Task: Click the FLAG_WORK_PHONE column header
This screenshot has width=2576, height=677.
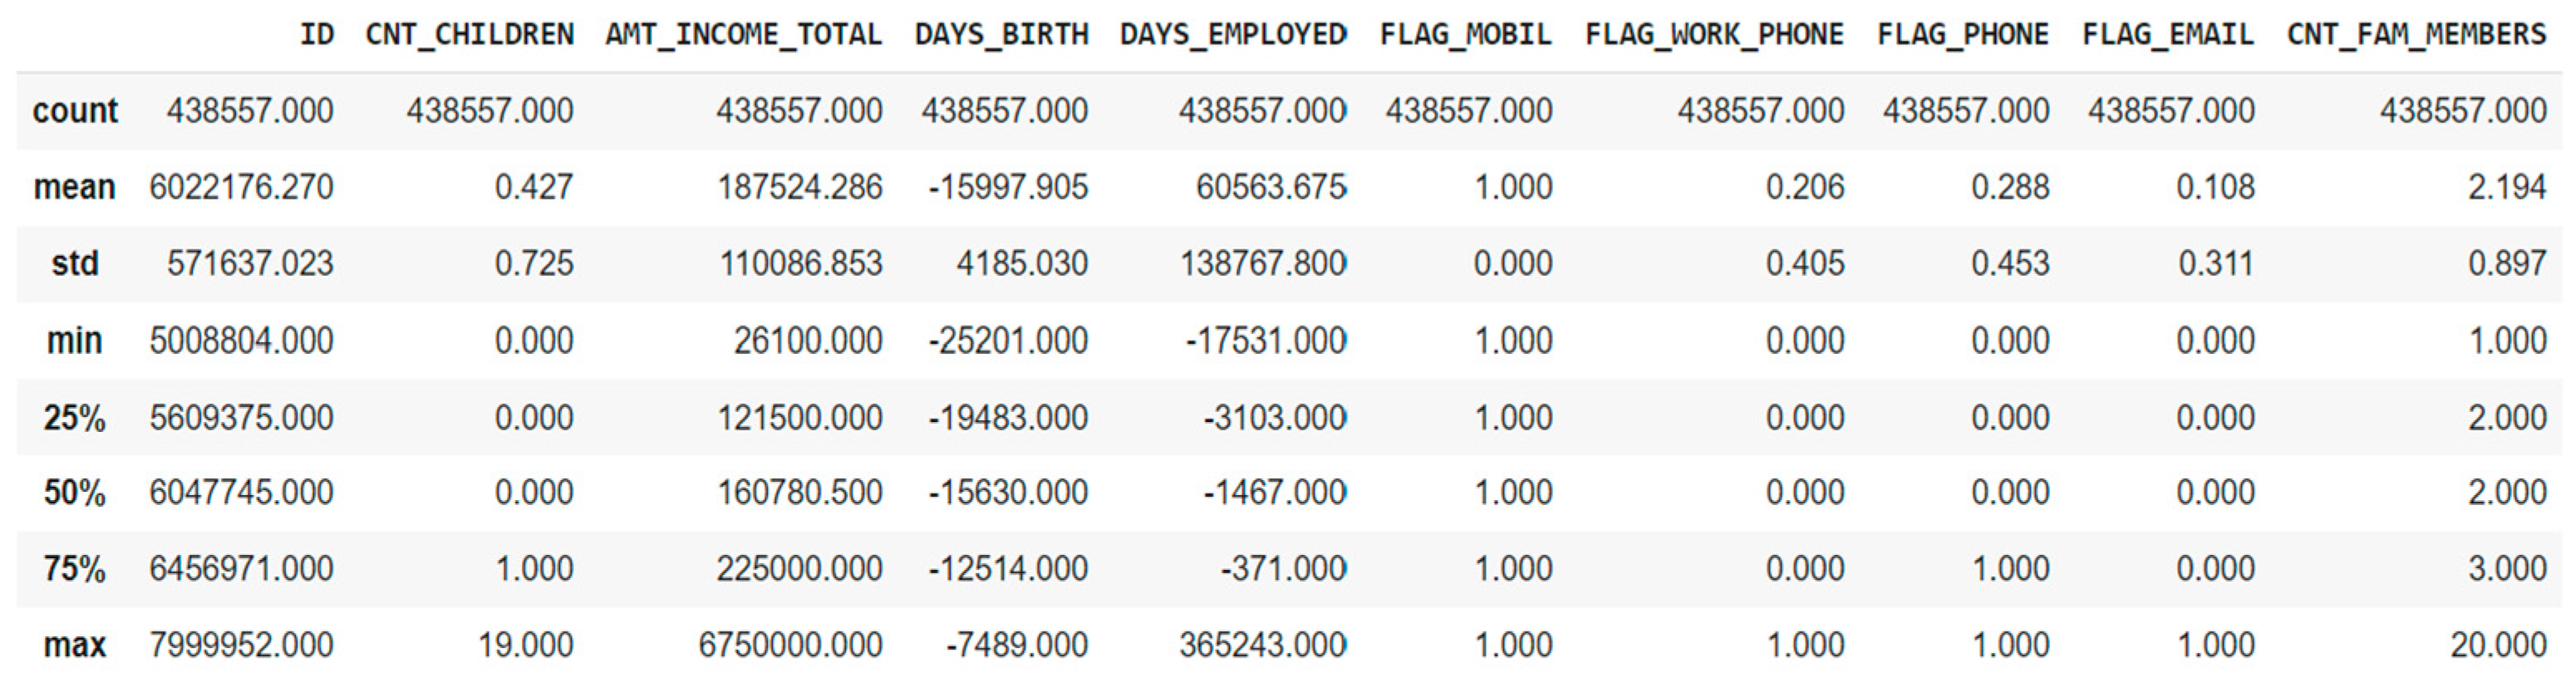Action: [x=1714, y=35]
